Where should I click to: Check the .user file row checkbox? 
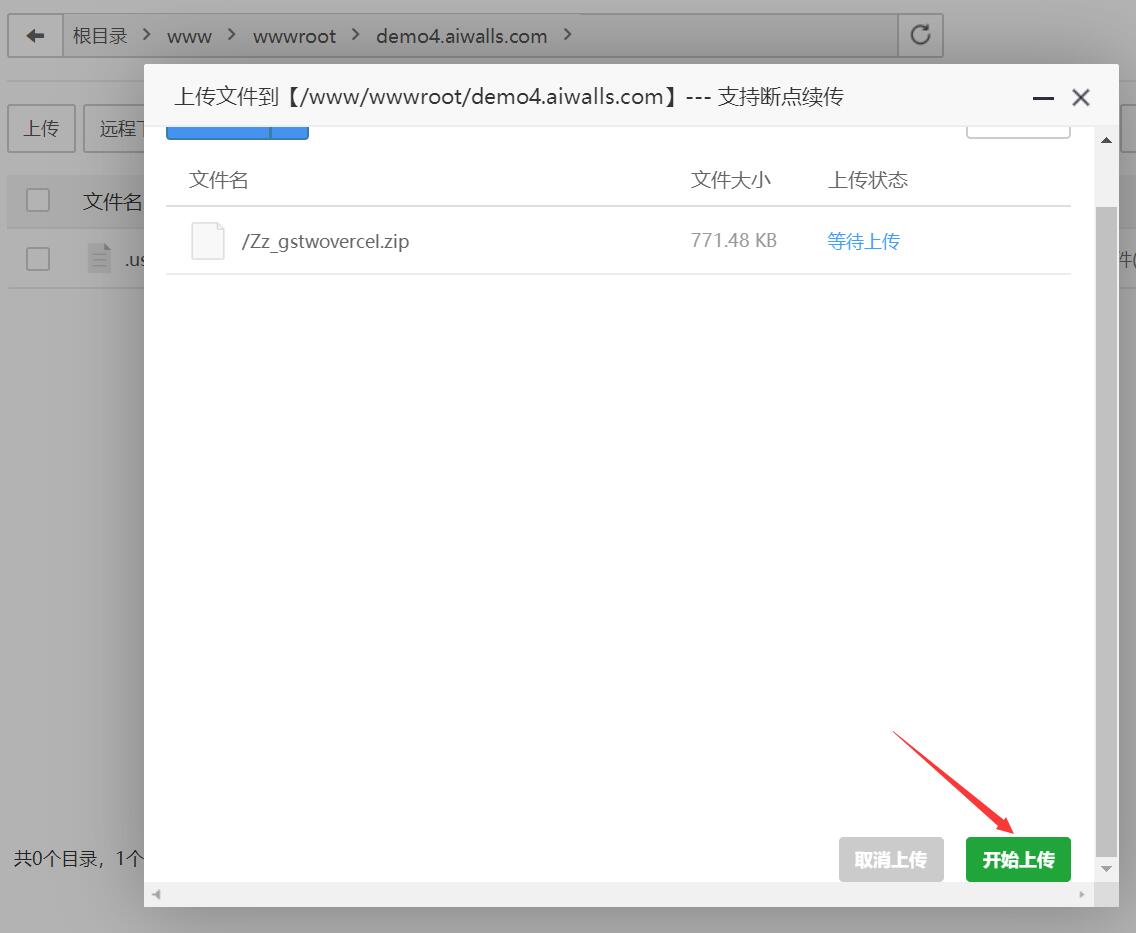tap(38, 259)
